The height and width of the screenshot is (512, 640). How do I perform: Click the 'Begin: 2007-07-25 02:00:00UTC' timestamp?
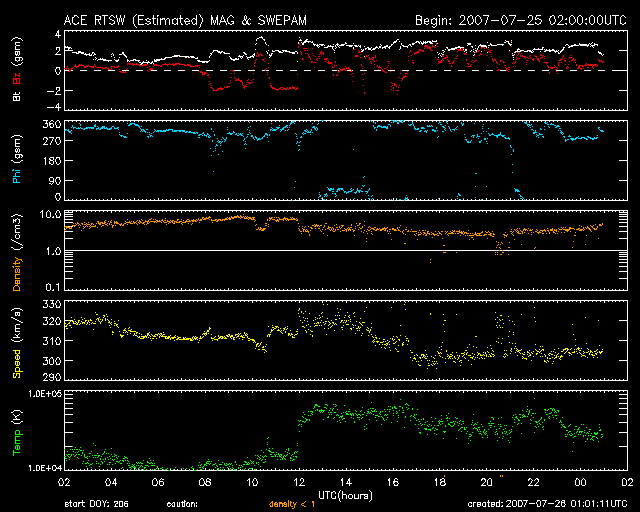(521, 21)
